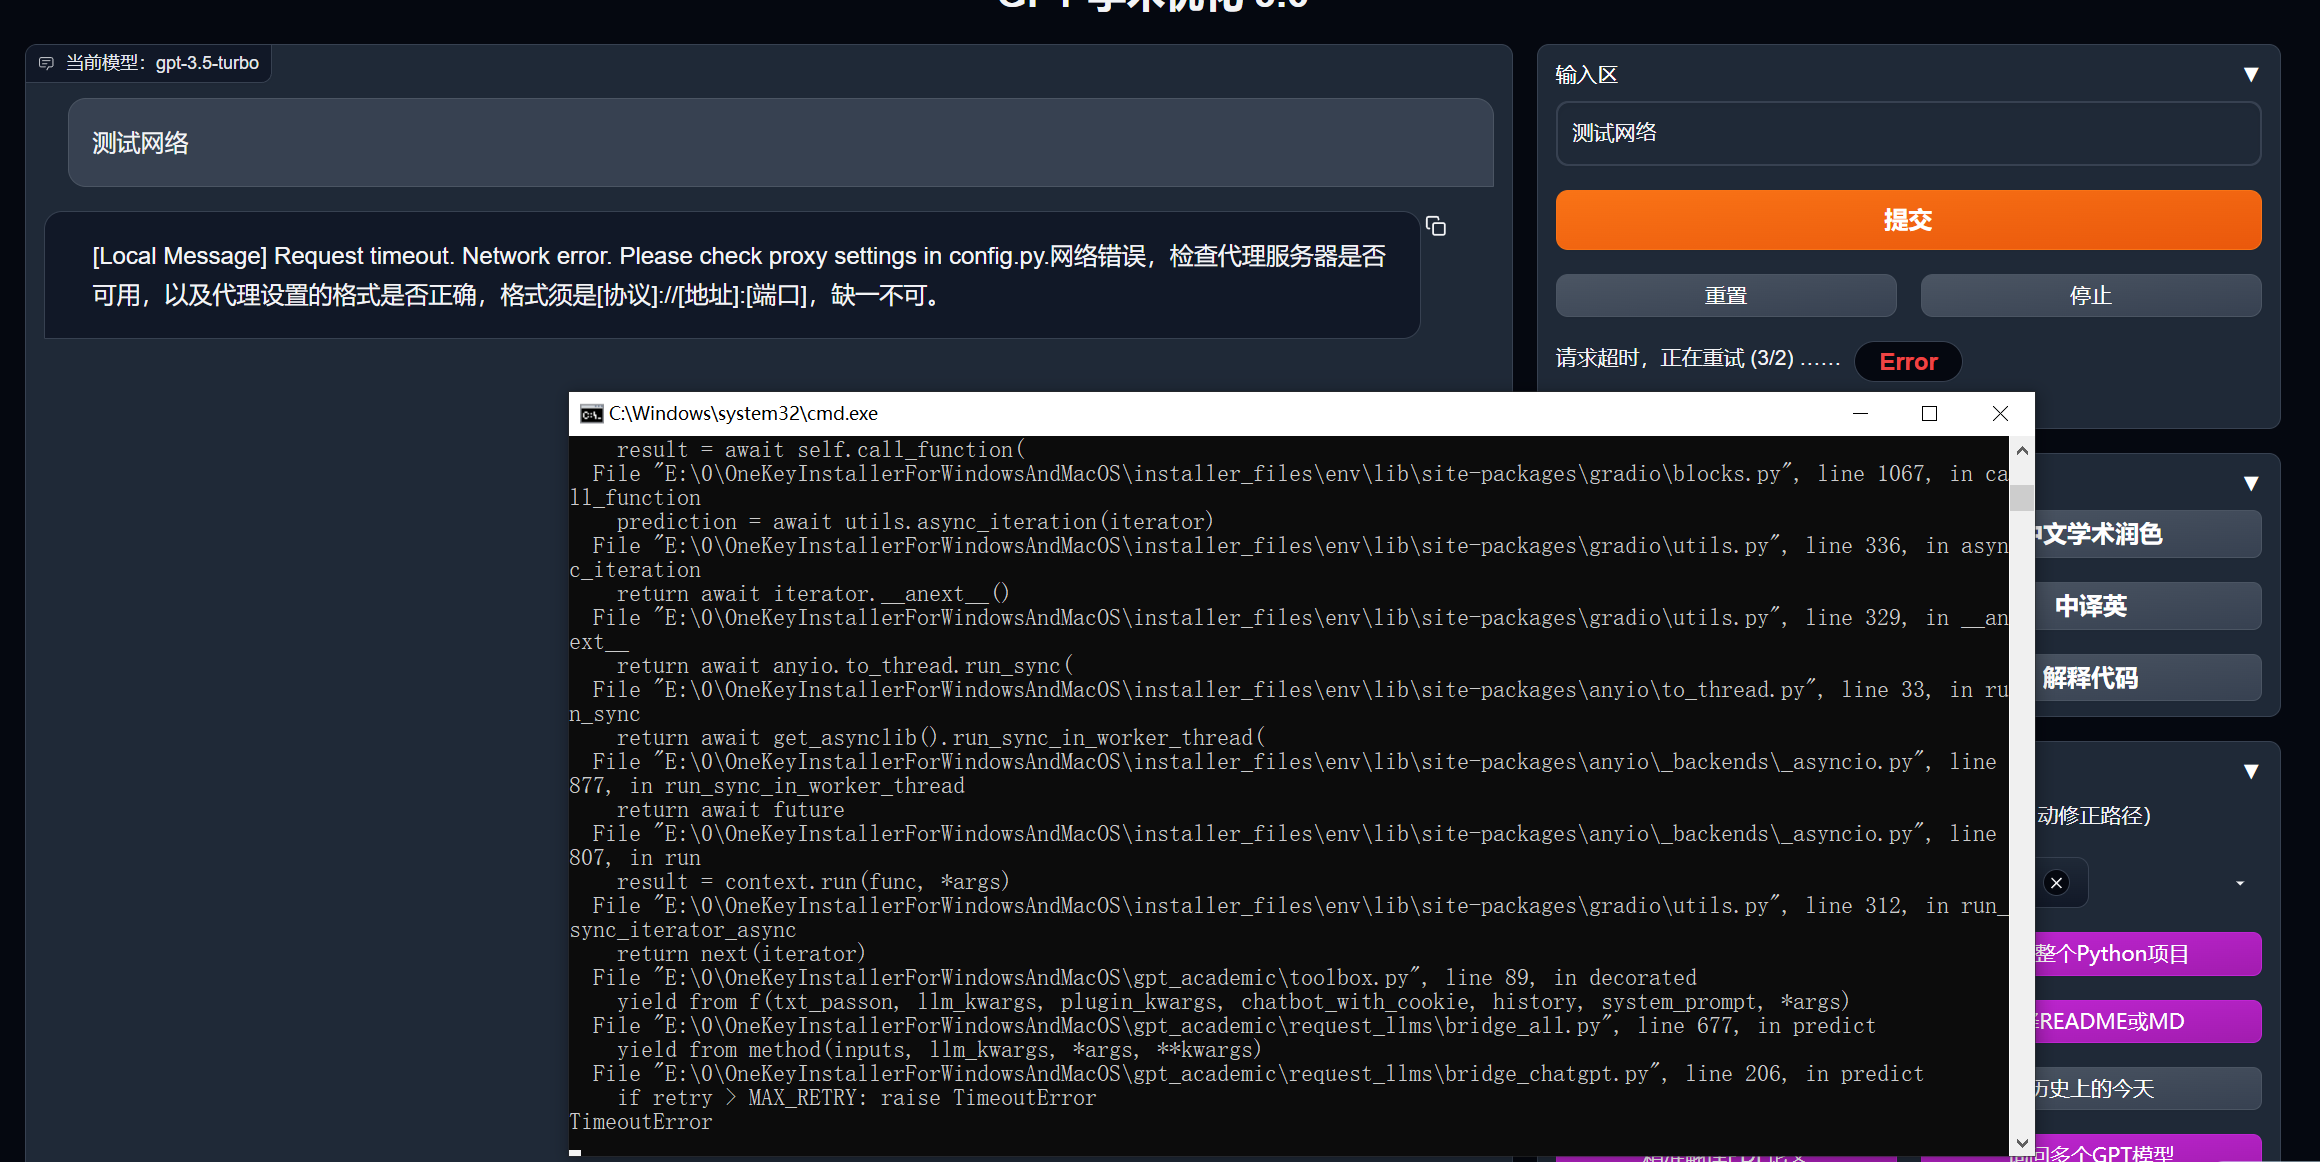Click the 停止 button
2320x1162 pixels.
[2090, 296]
